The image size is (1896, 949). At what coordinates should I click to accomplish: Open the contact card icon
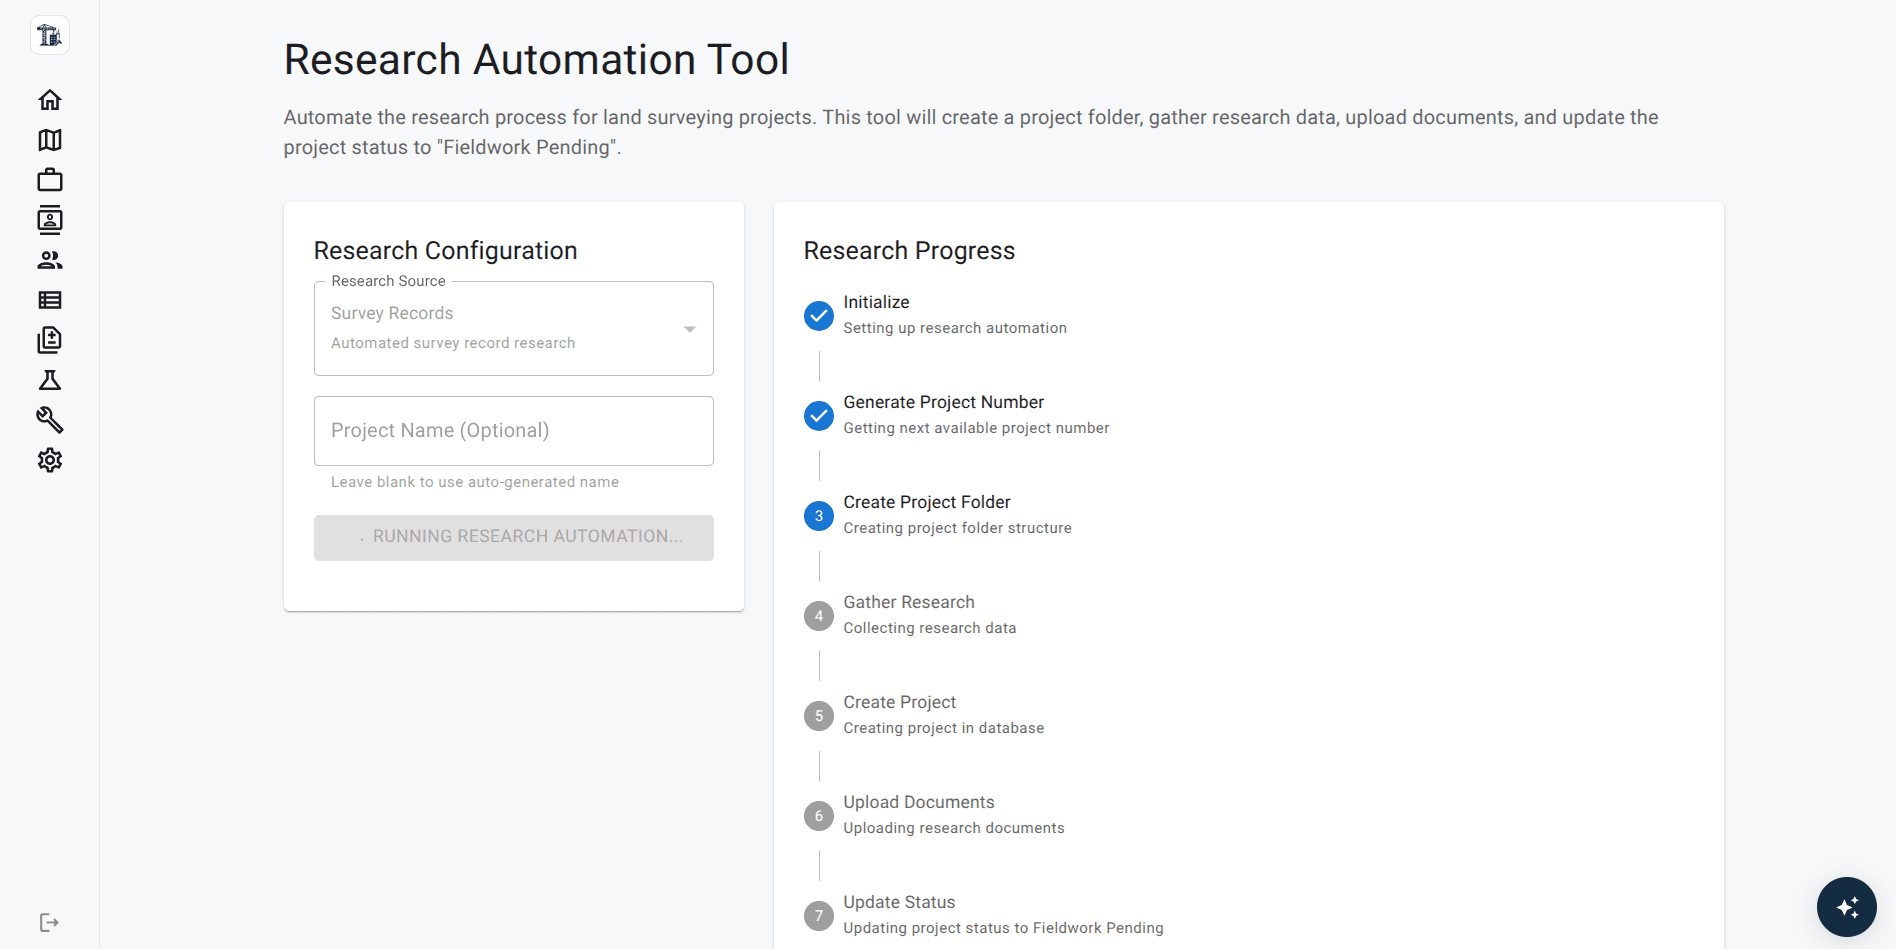coord(50,220)
